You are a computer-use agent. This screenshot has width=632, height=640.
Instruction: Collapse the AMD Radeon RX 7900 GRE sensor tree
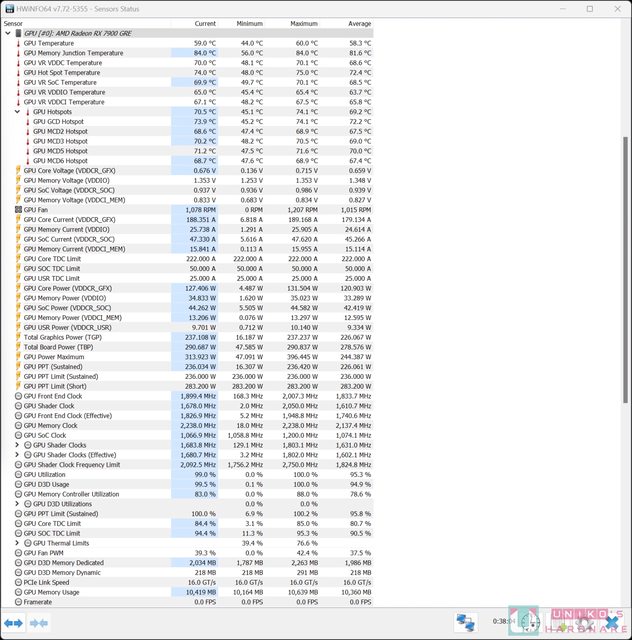coord(9,33)
